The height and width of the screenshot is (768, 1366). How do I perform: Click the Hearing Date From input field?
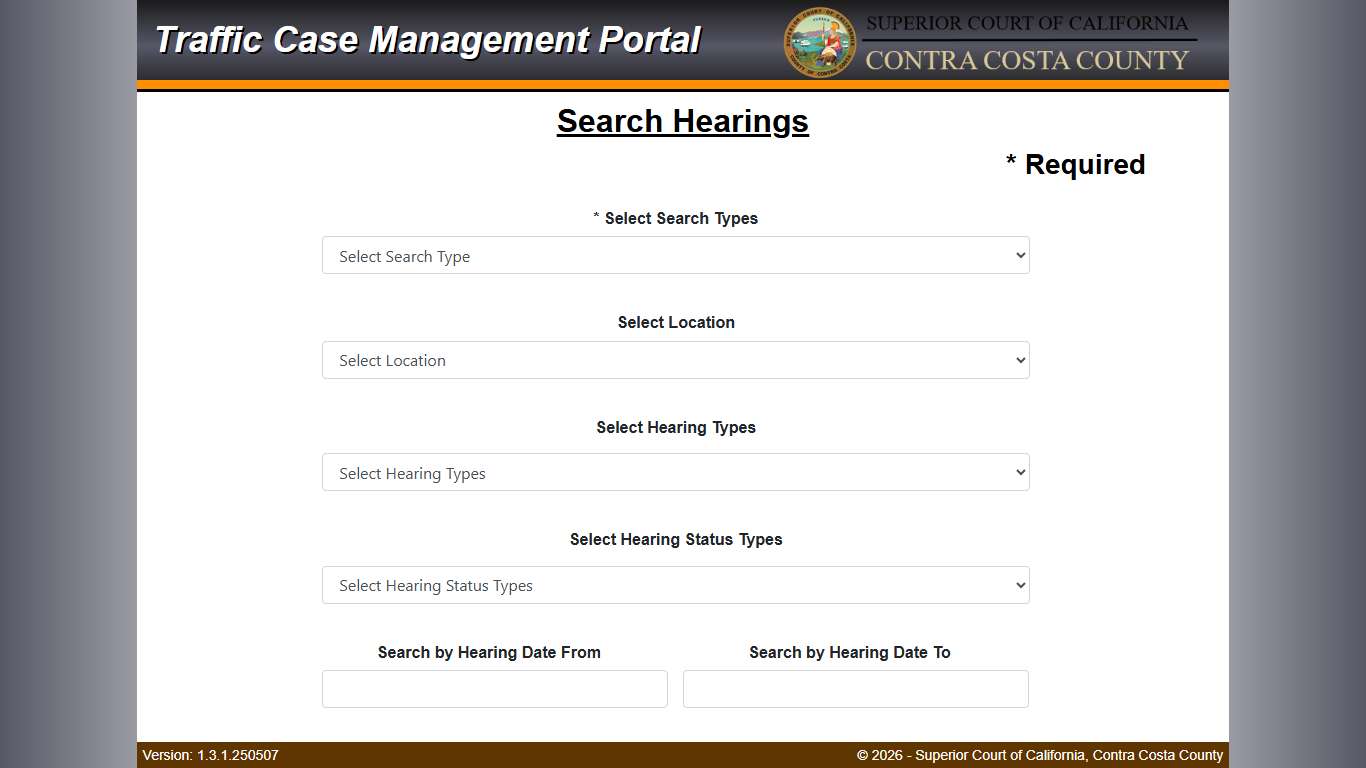click(x=494, y=688)
